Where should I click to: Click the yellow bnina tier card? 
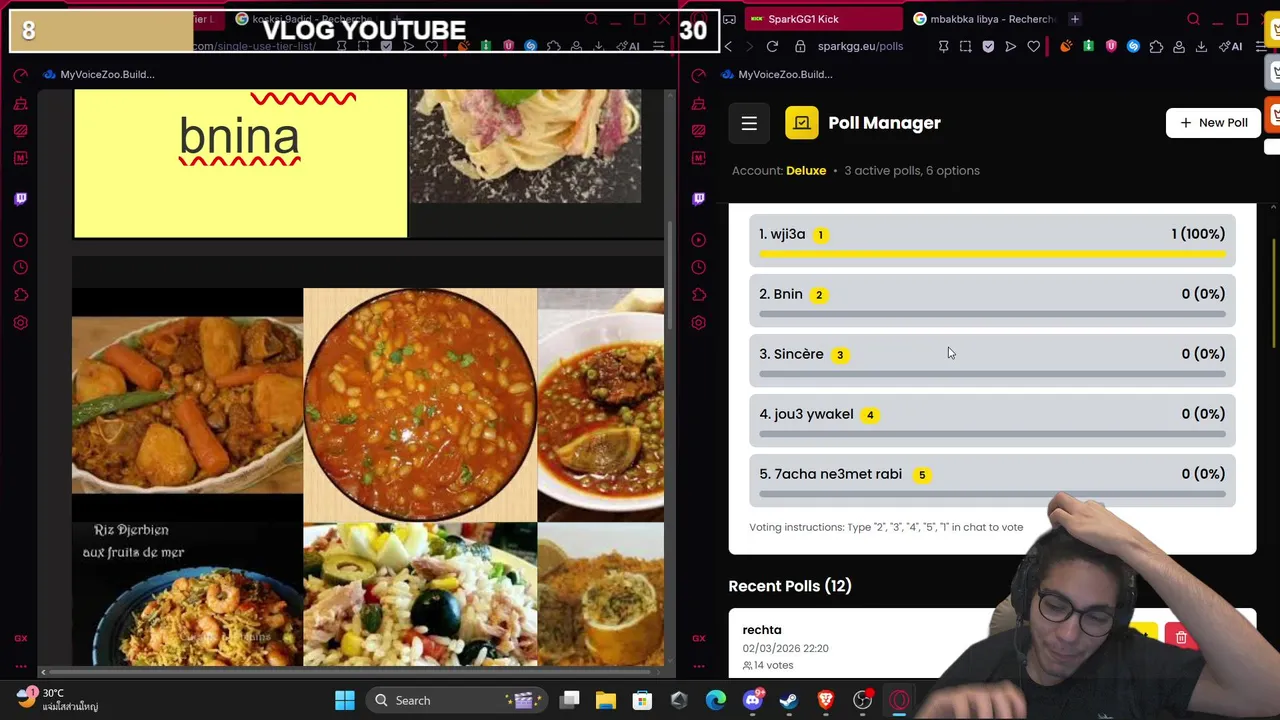click(x=240, y=164)
